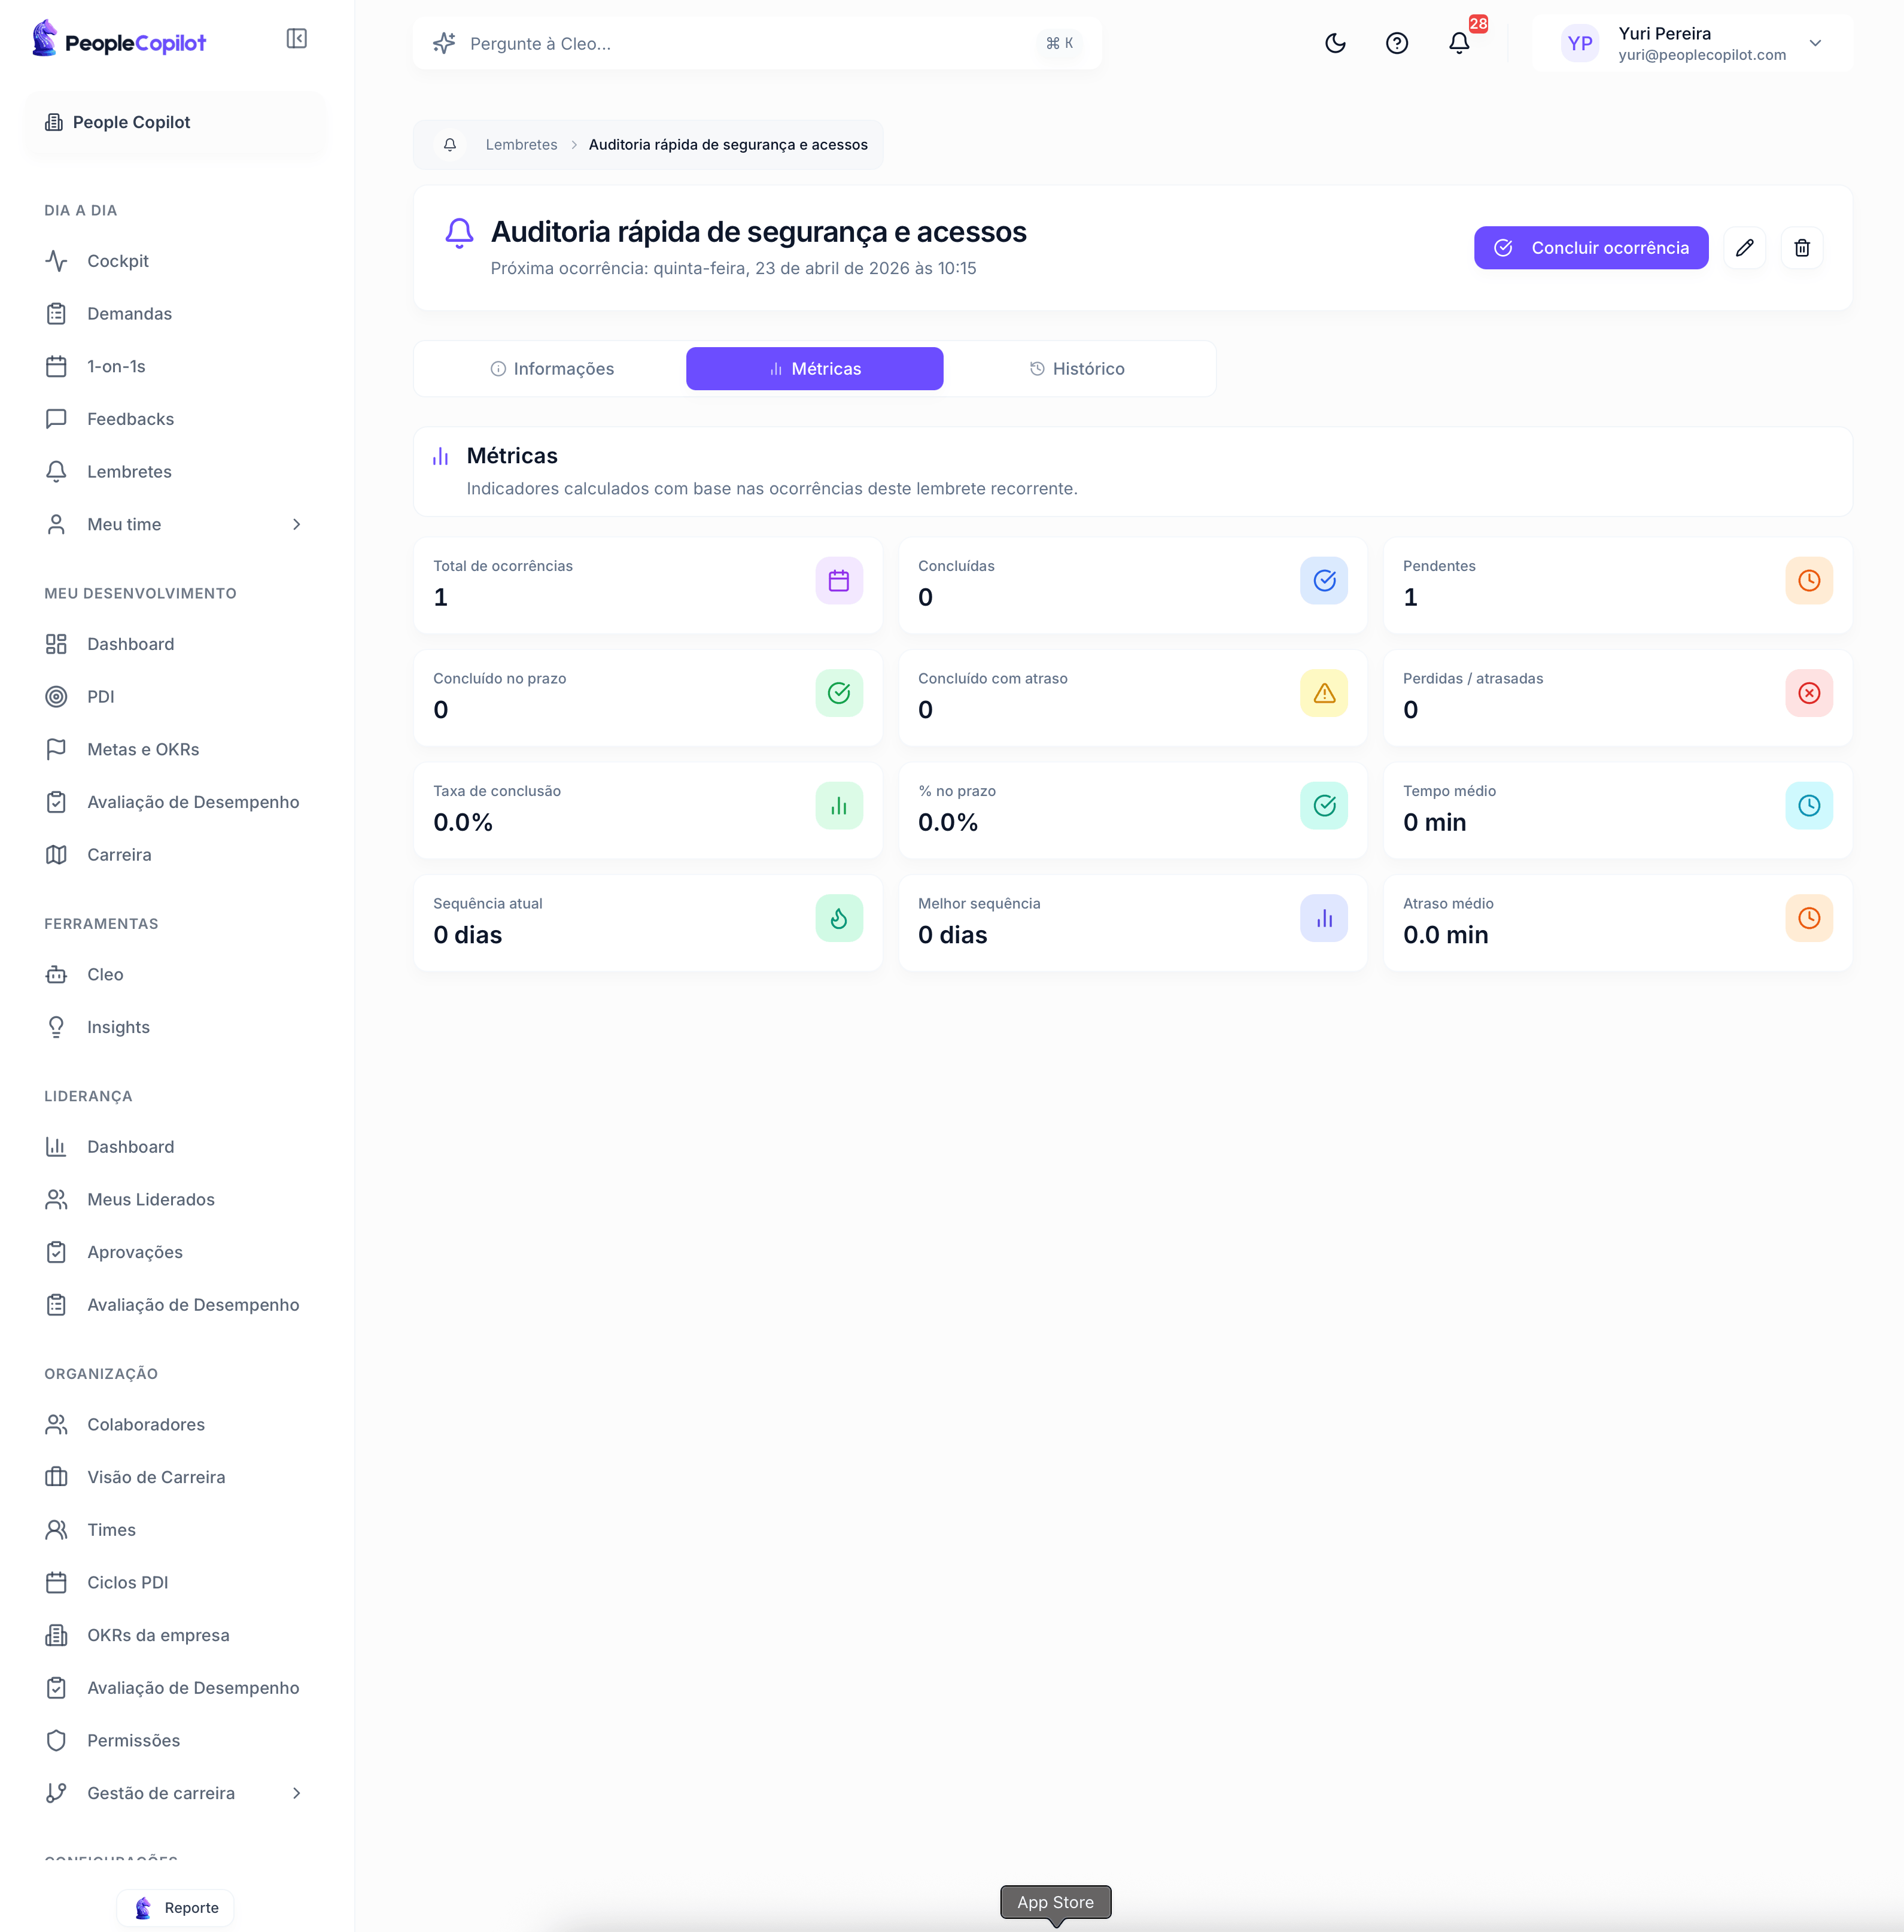Click the Atraso médio value 0.0 min
The width and height of the screenshot is (1904, 1932).
tap(1445, 936)
